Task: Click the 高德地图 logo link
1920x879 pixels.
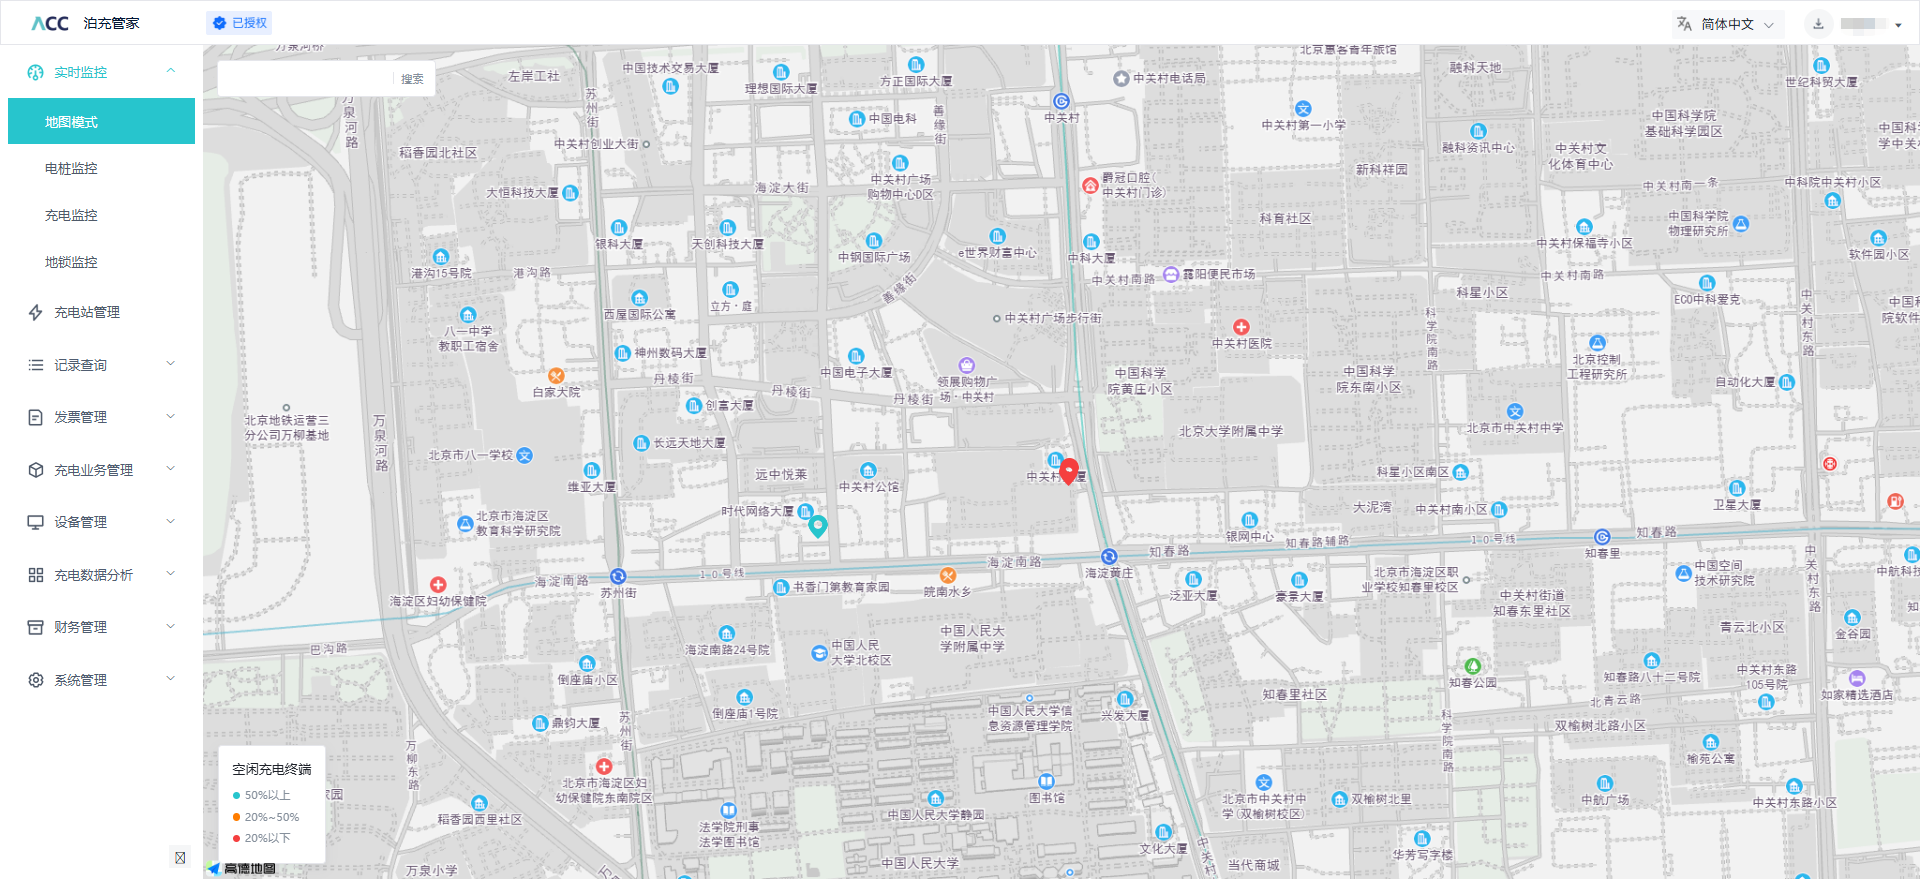Action: [242, 869]
